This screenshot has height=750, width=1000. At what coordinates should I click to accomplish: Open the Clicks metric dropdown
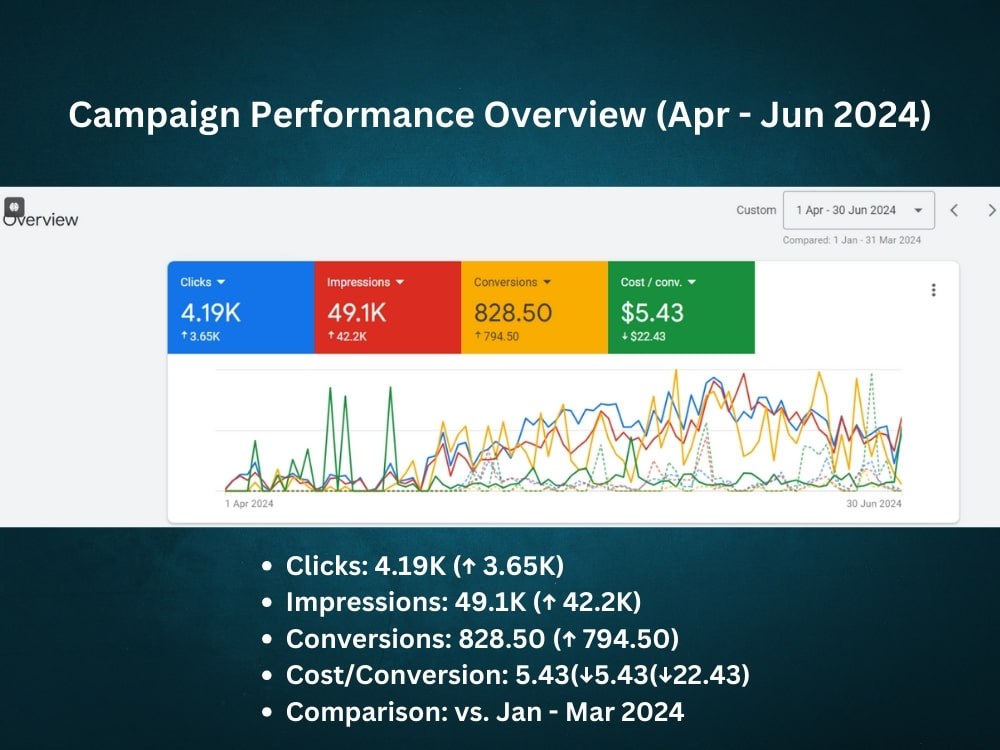point(203,282)
